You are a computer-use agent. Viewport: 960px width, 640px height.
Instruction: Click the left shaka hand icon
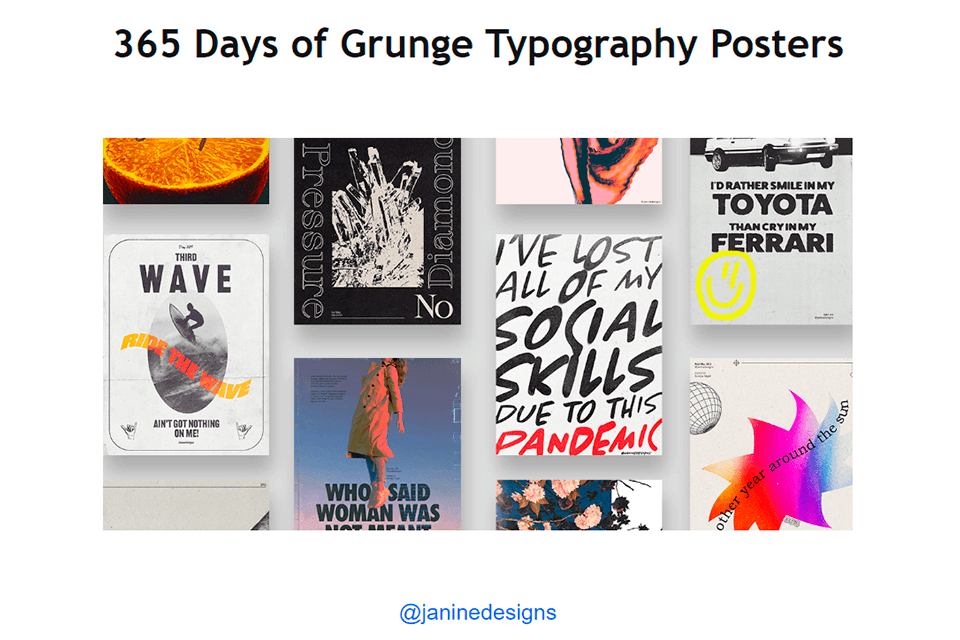click(129, 431)
